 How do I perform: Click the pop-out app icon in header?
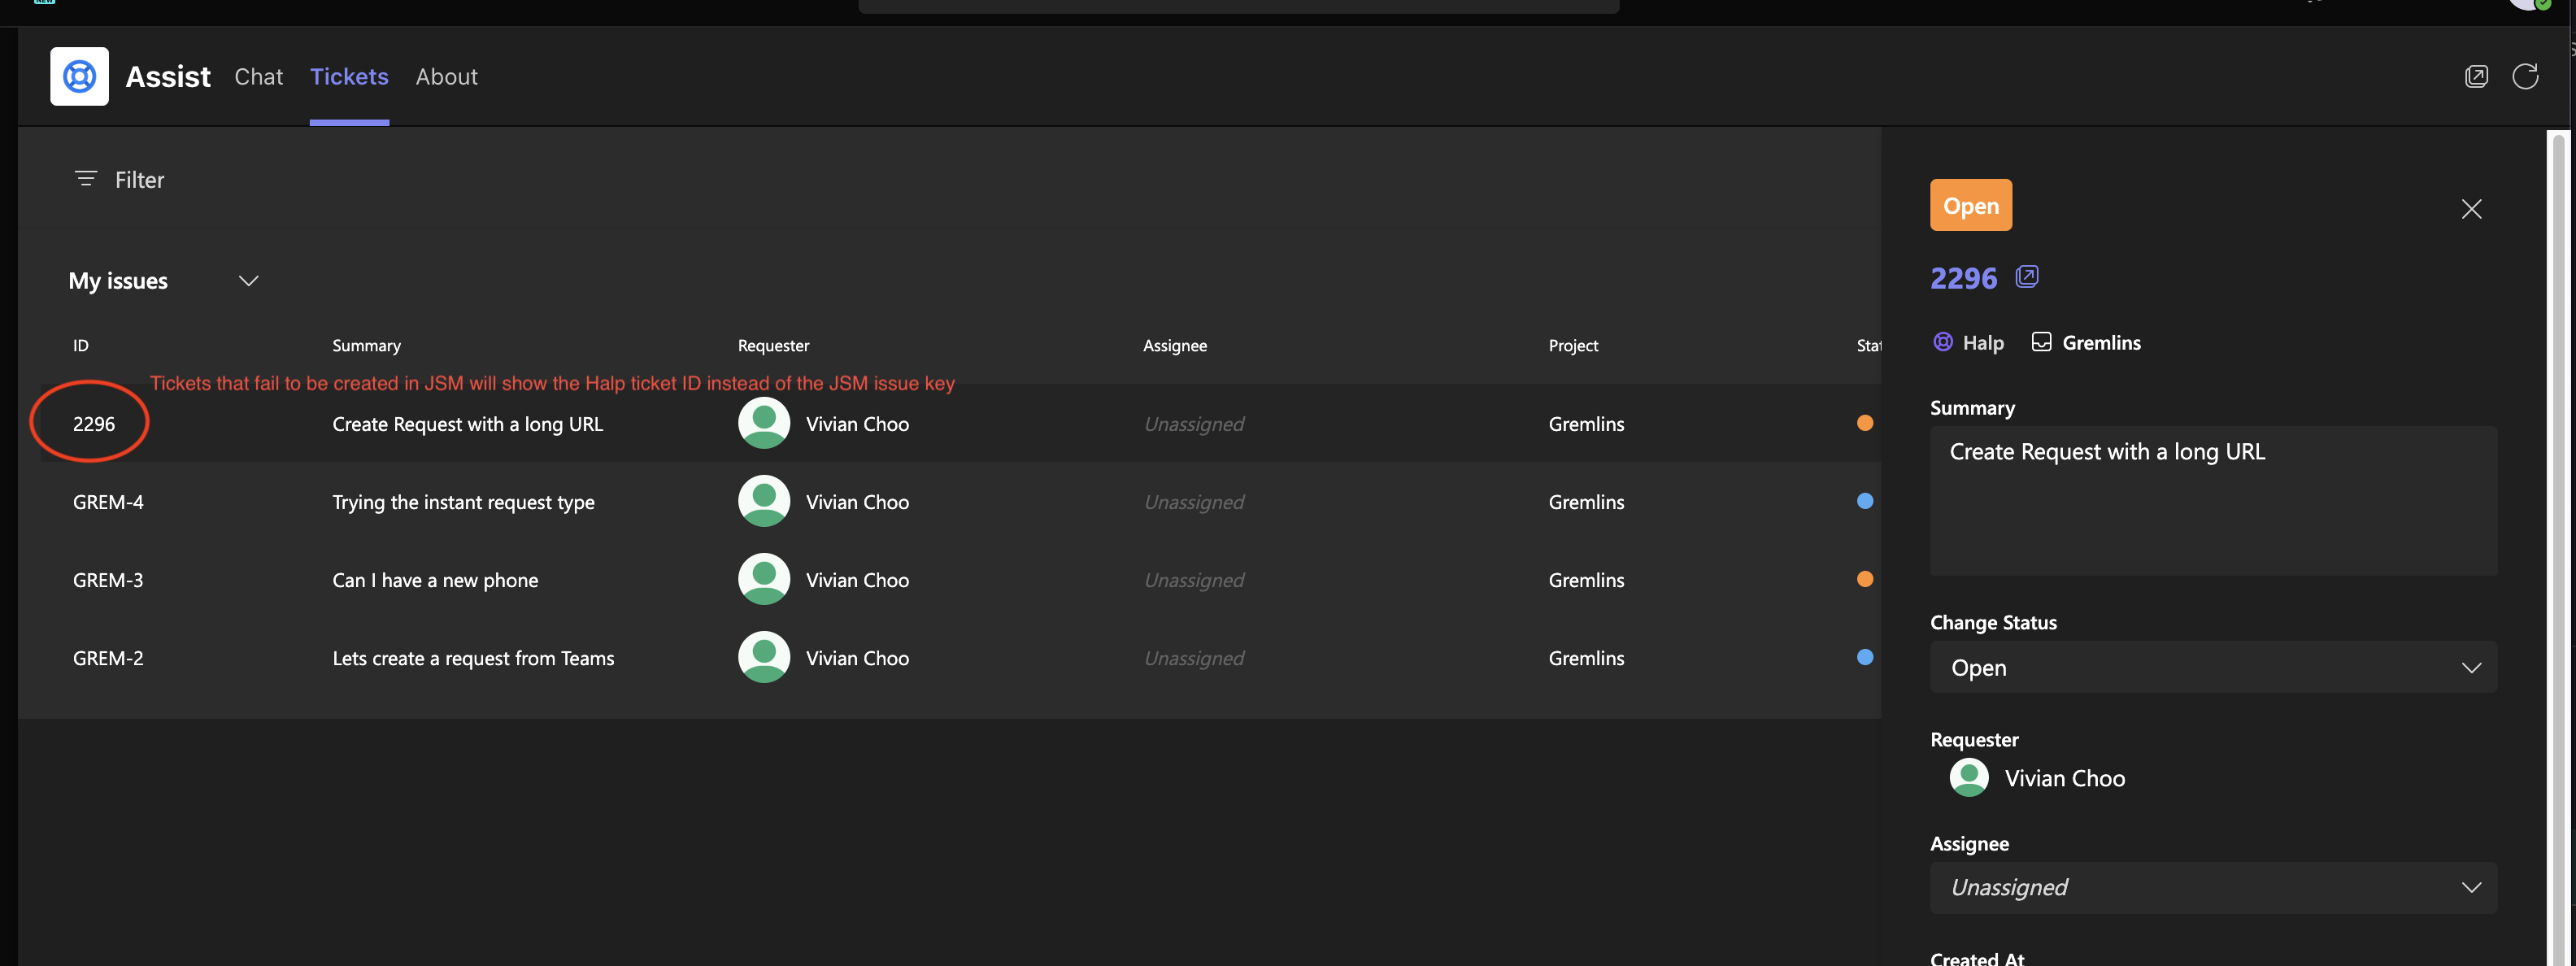[2476, 77]
